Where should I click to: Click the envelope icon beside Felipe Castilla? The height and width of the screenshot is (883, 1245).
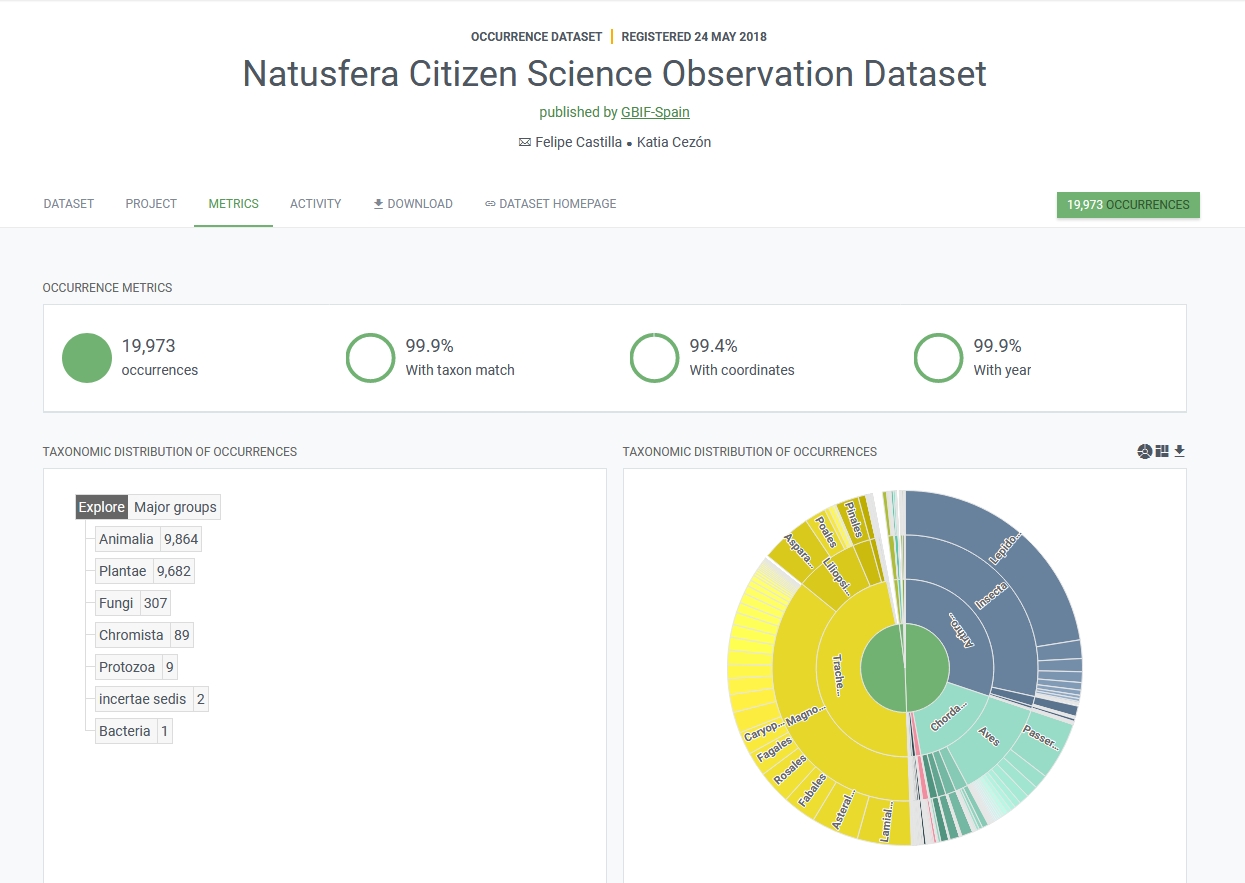coord(524,143)
